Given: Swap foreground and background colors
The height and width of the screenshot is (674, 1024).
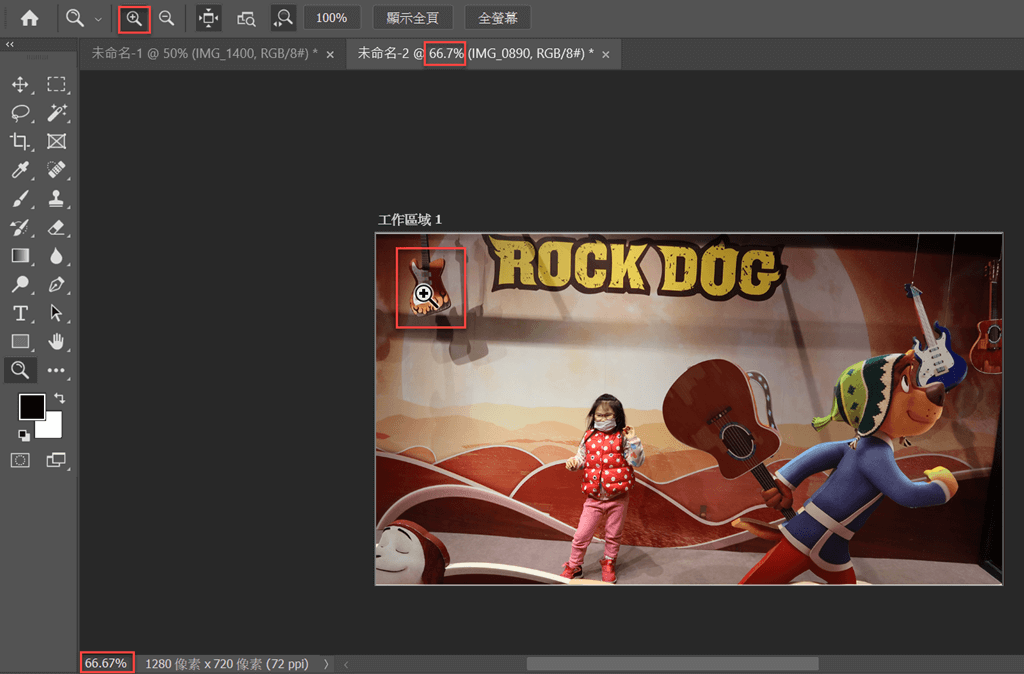Looking at the screenshot, I should [59, 398].
